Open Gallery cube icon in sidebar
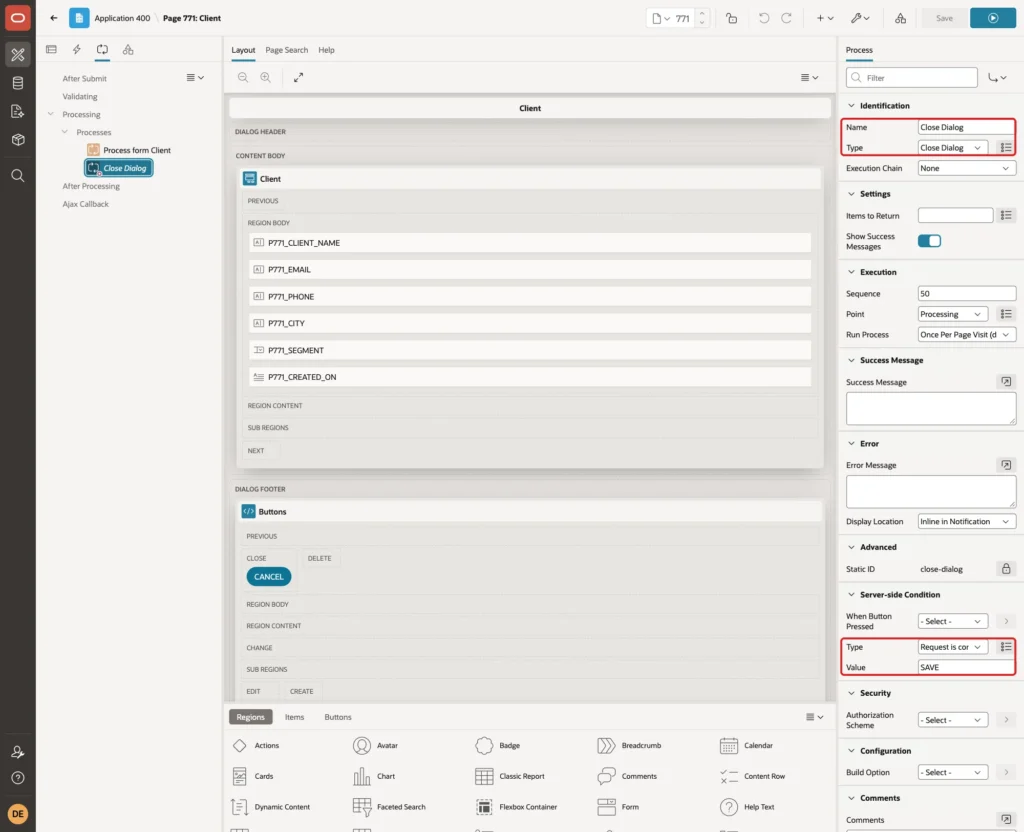This screenshot has width=1024, height=832. 18,139
